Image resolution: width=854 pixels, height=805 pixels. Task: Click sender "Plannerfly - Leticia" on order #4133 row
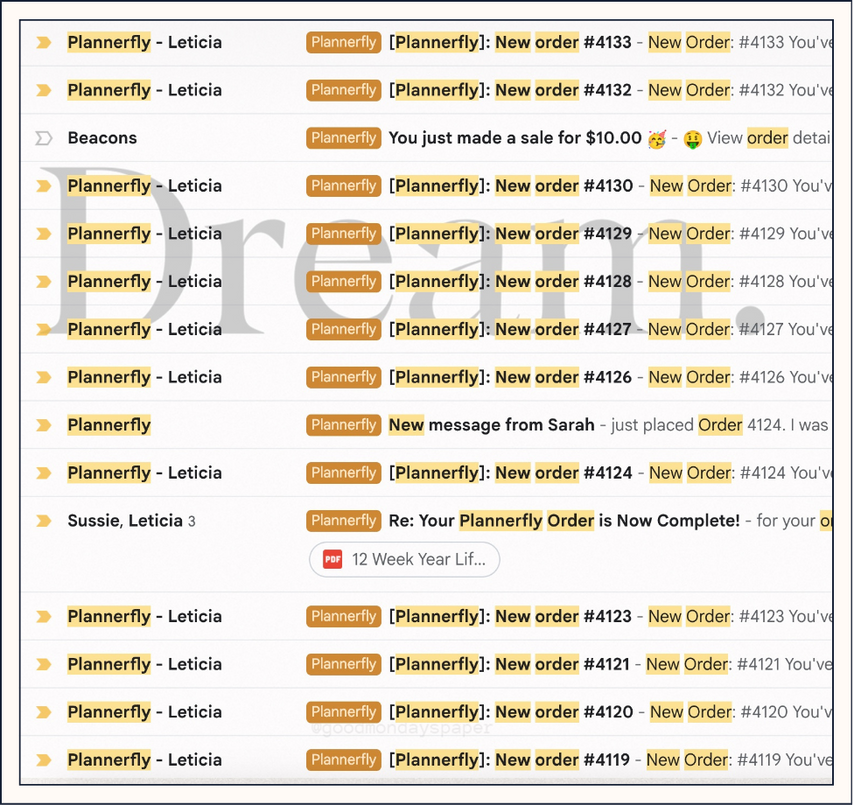pos(145,42)
